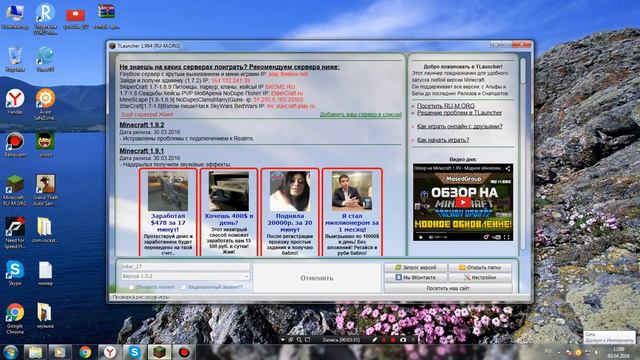Switch to Bandicam in the taskbar
640x360 pixels.
184,352
